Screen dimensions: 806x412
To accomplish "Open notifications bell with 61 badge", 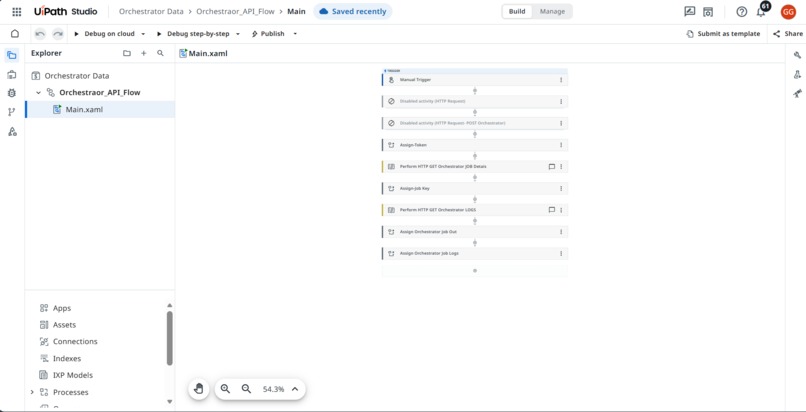I will tap(761, 12).
